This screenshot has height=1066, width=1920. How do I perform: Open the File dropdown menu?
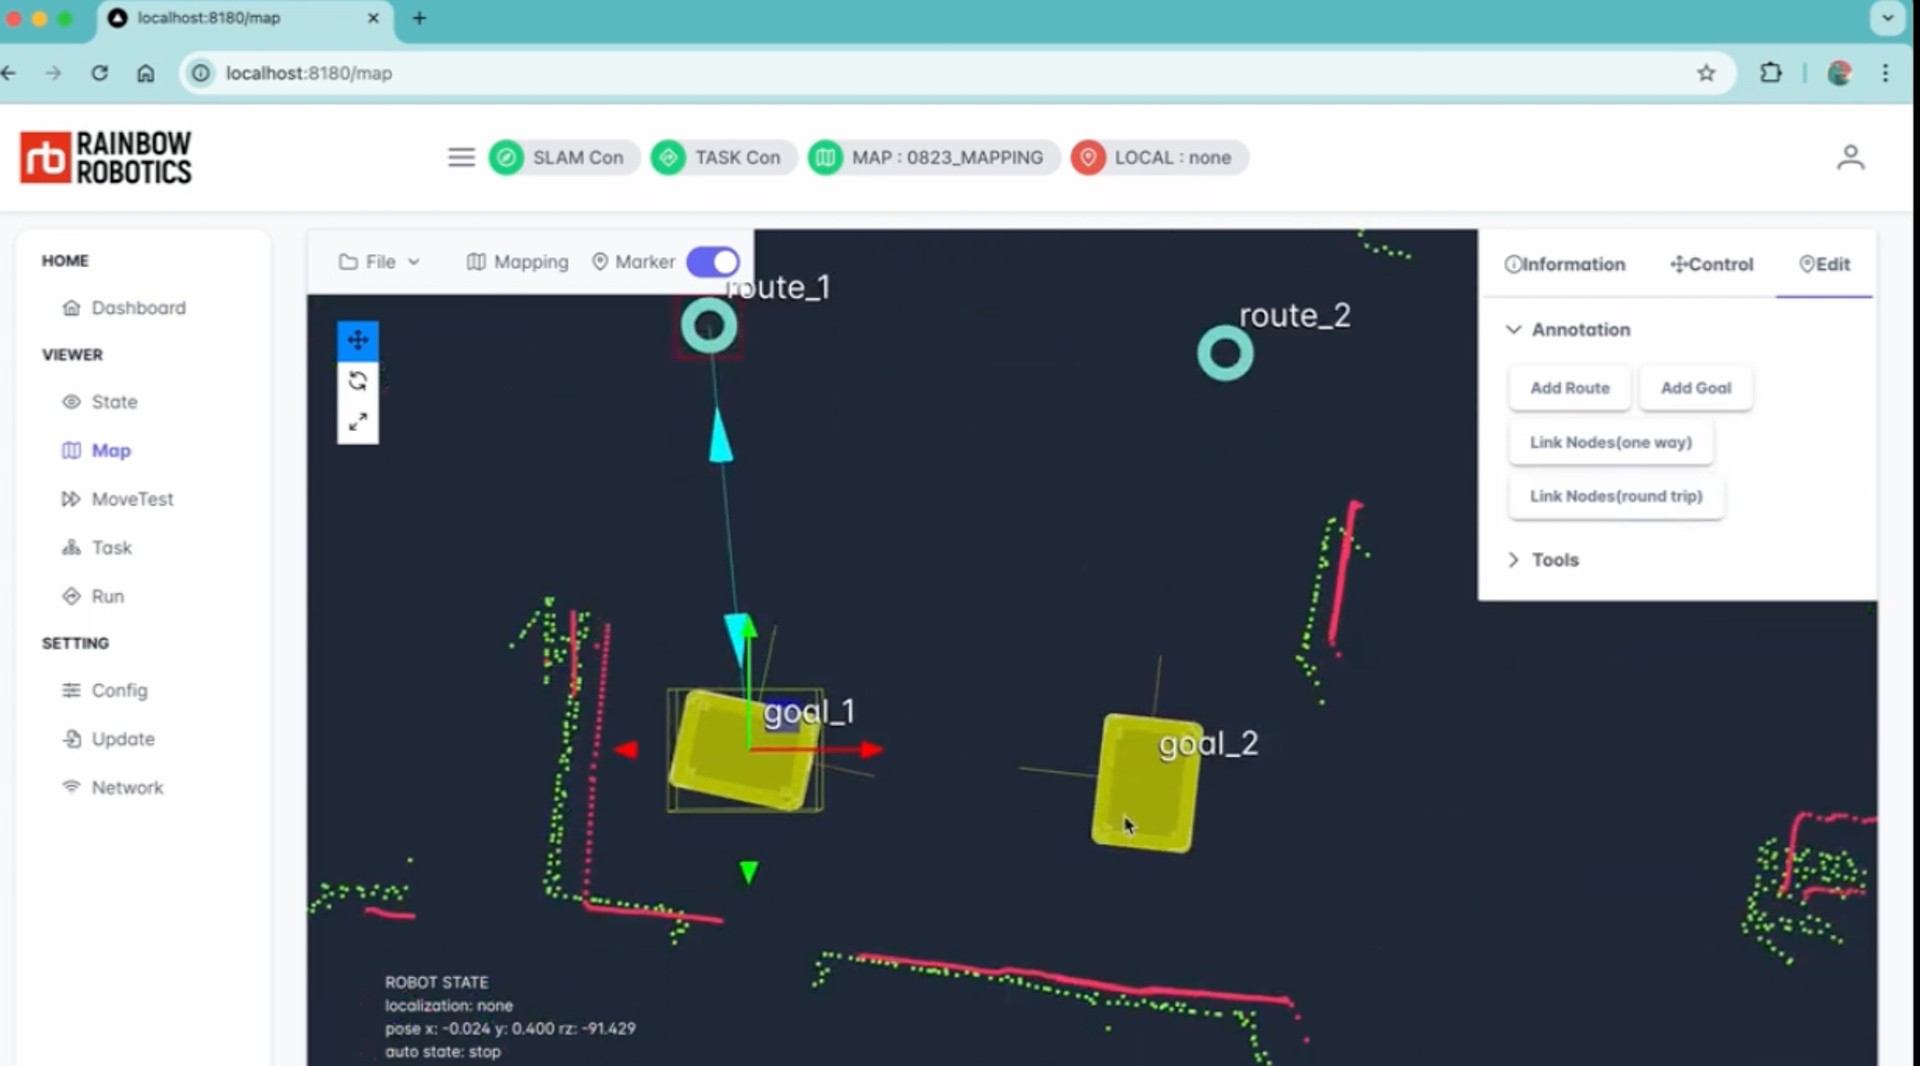[379, 262]
